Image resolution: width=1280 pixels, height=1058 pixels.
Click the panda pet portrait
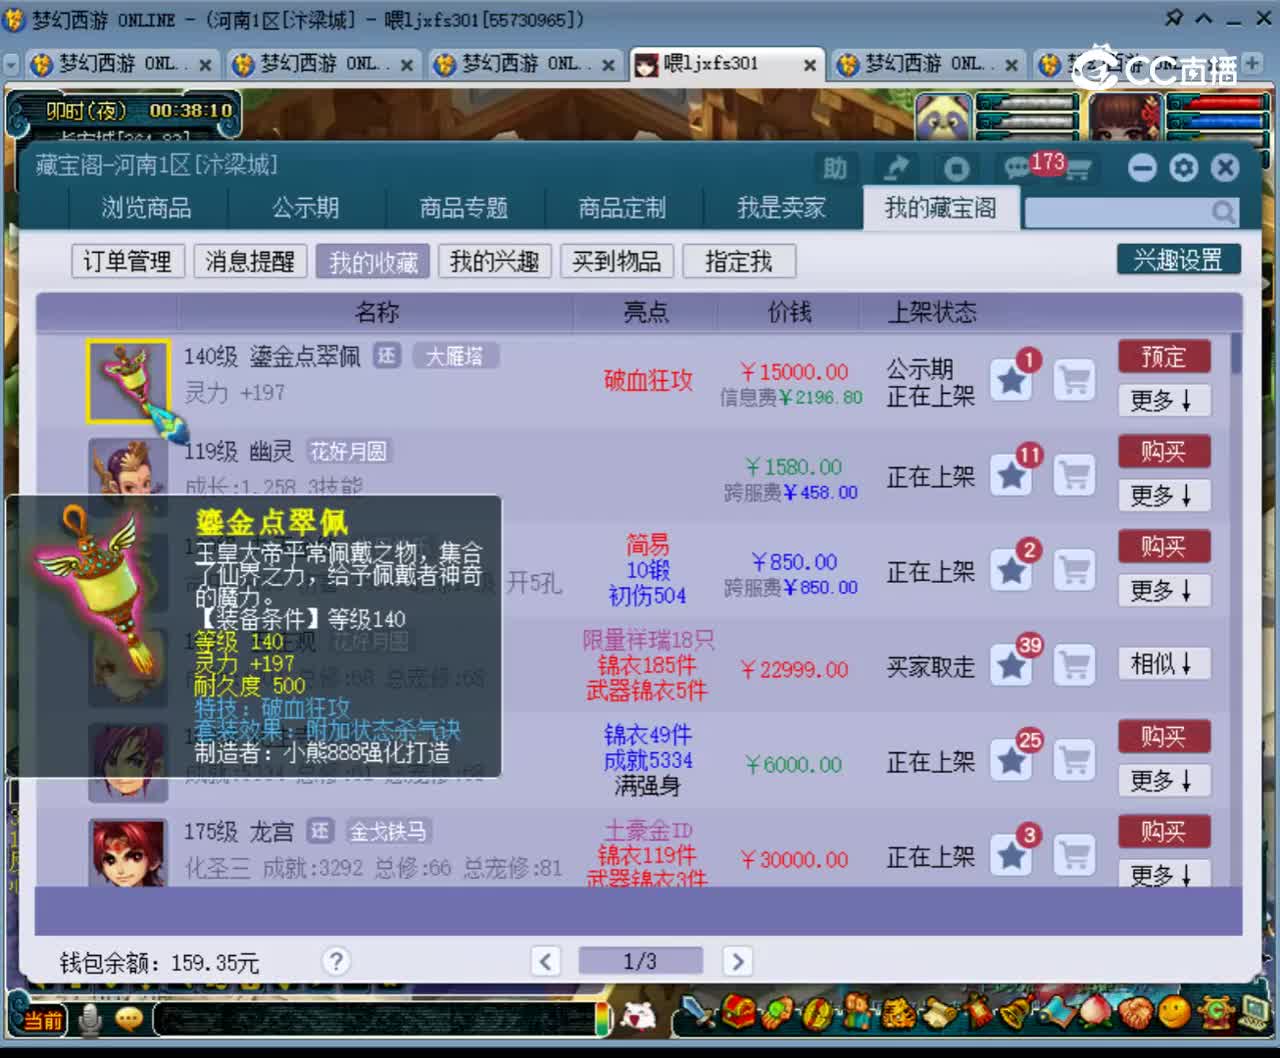(943, 118)
